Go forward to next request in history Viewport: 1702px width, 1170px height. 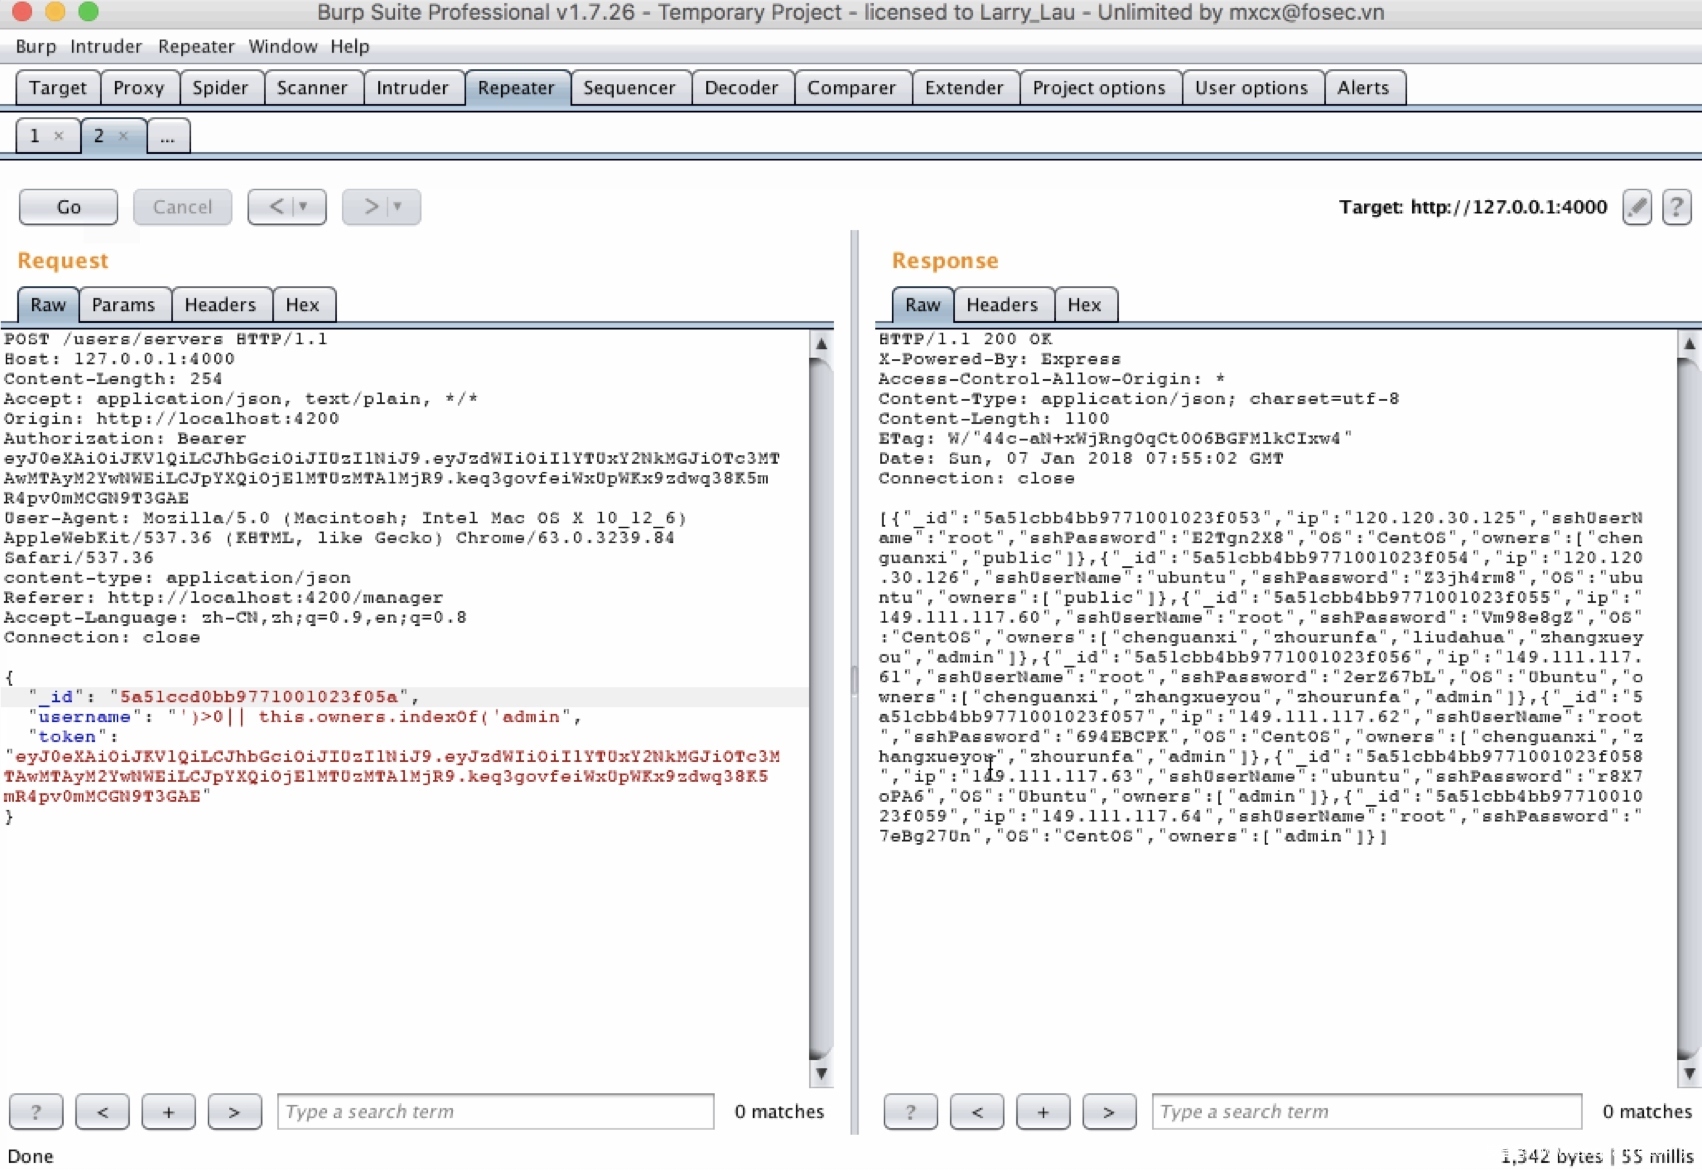[369, 207]
